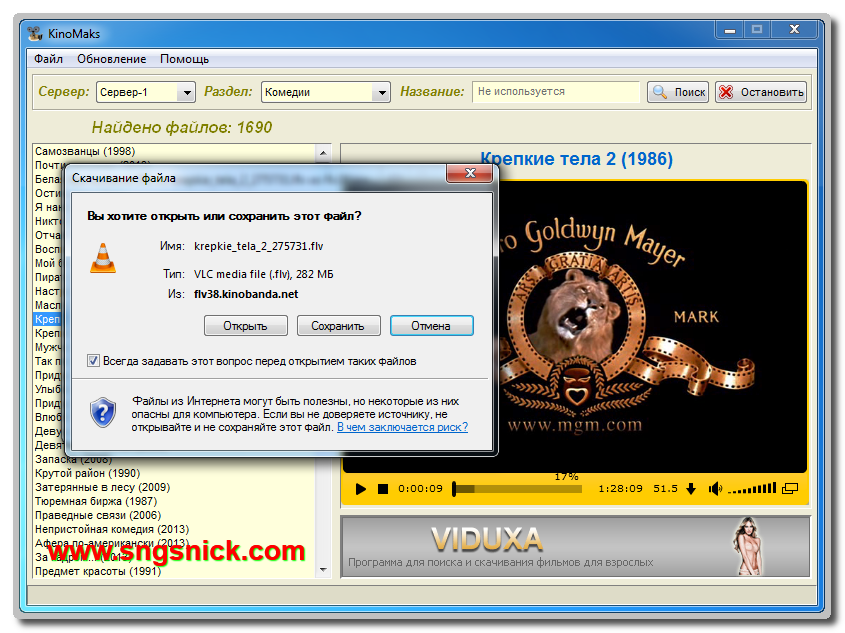Click the red X Остановить button
The image size is (845, 633).
coord(761,92)
